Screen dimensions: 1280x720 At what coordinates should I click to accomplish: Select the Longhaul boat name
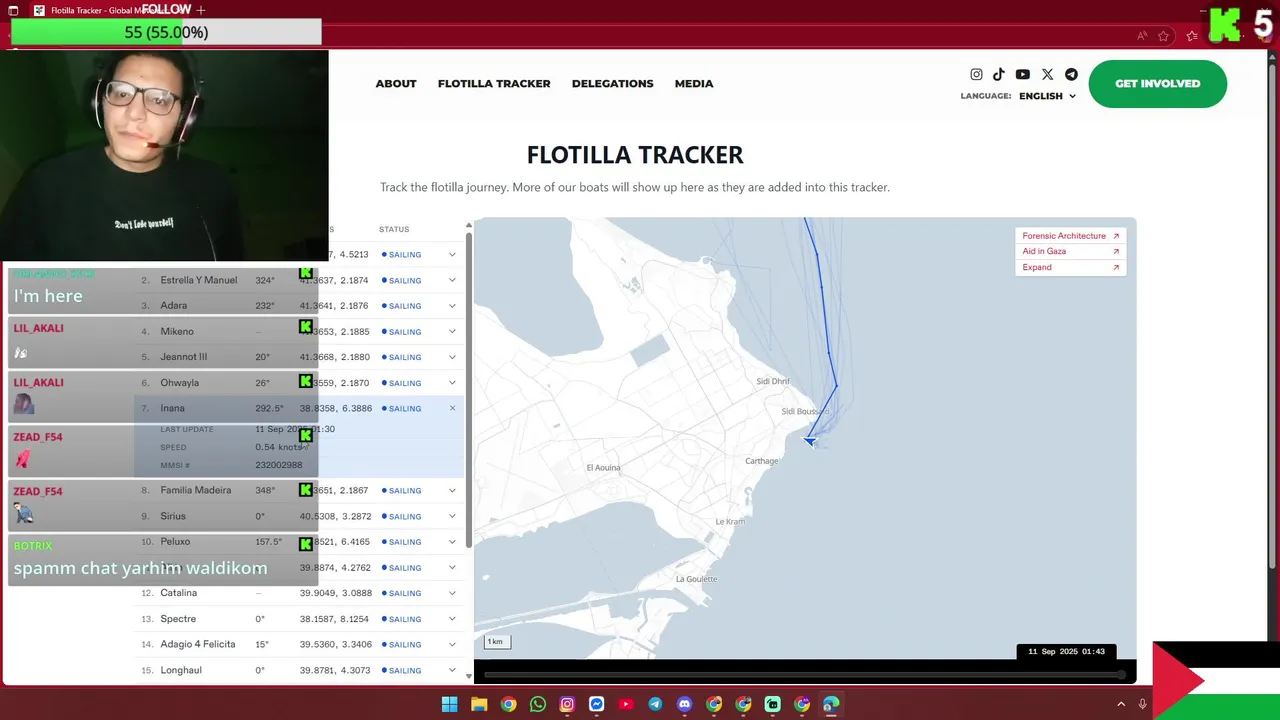point(181,670)
